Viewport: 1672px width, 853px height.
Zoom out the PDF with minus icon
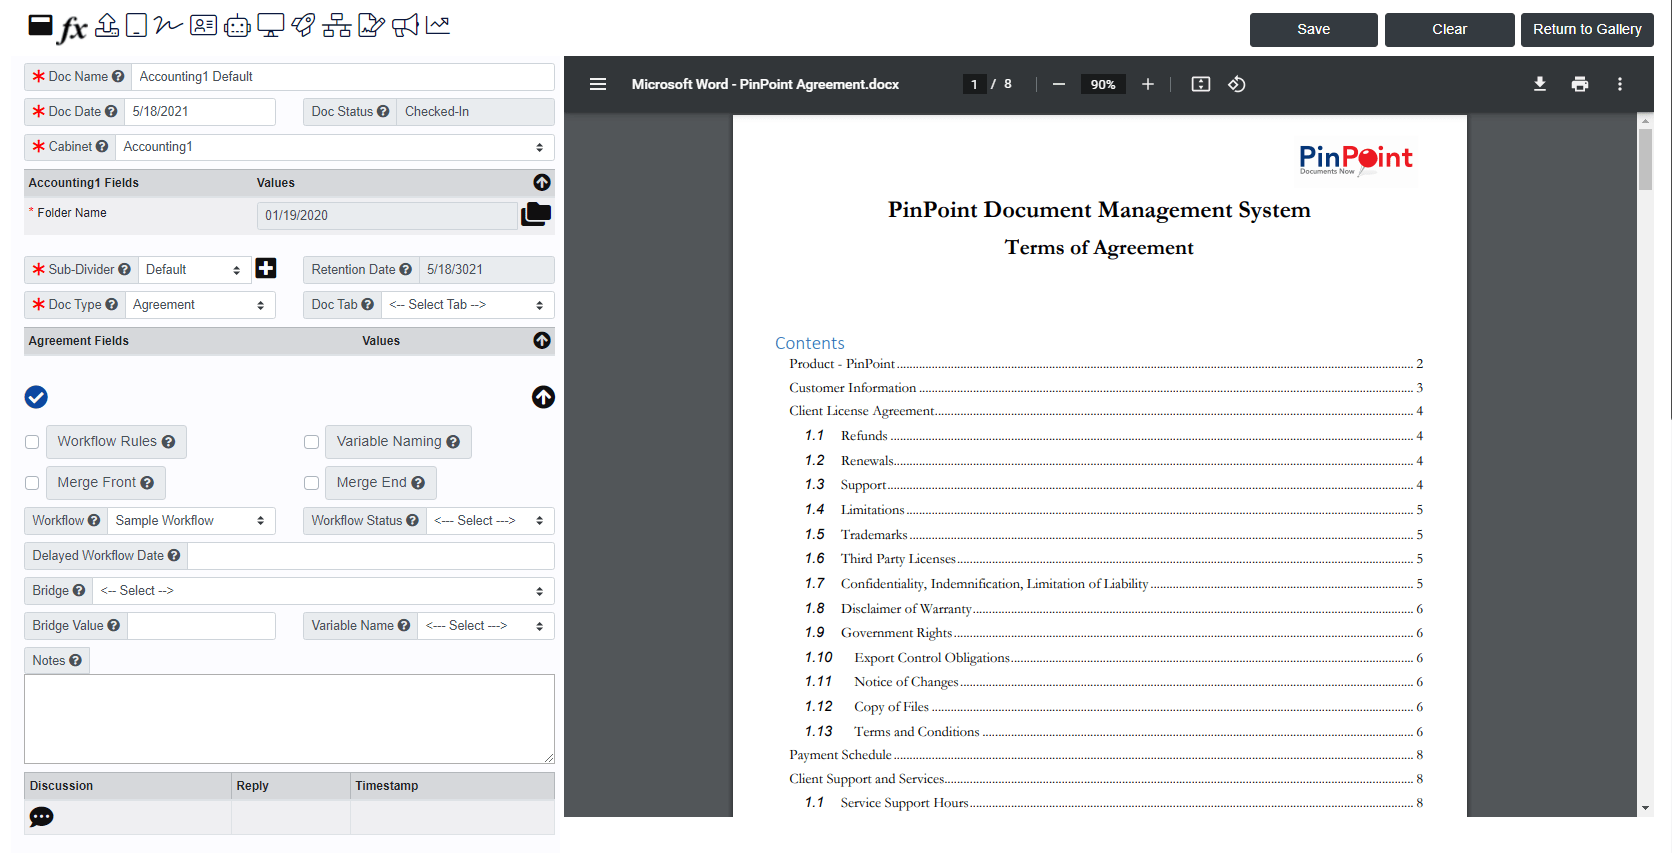click(1059, 84)
